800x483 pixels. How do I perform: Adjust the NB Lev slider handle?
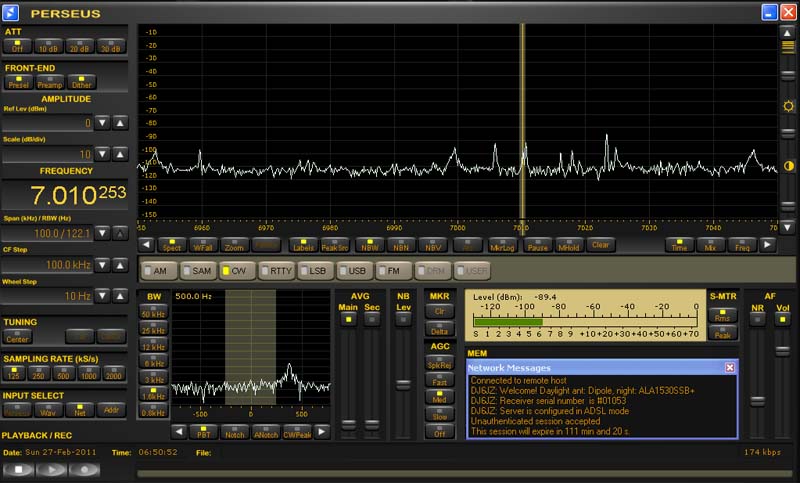(x=403, y=384)
